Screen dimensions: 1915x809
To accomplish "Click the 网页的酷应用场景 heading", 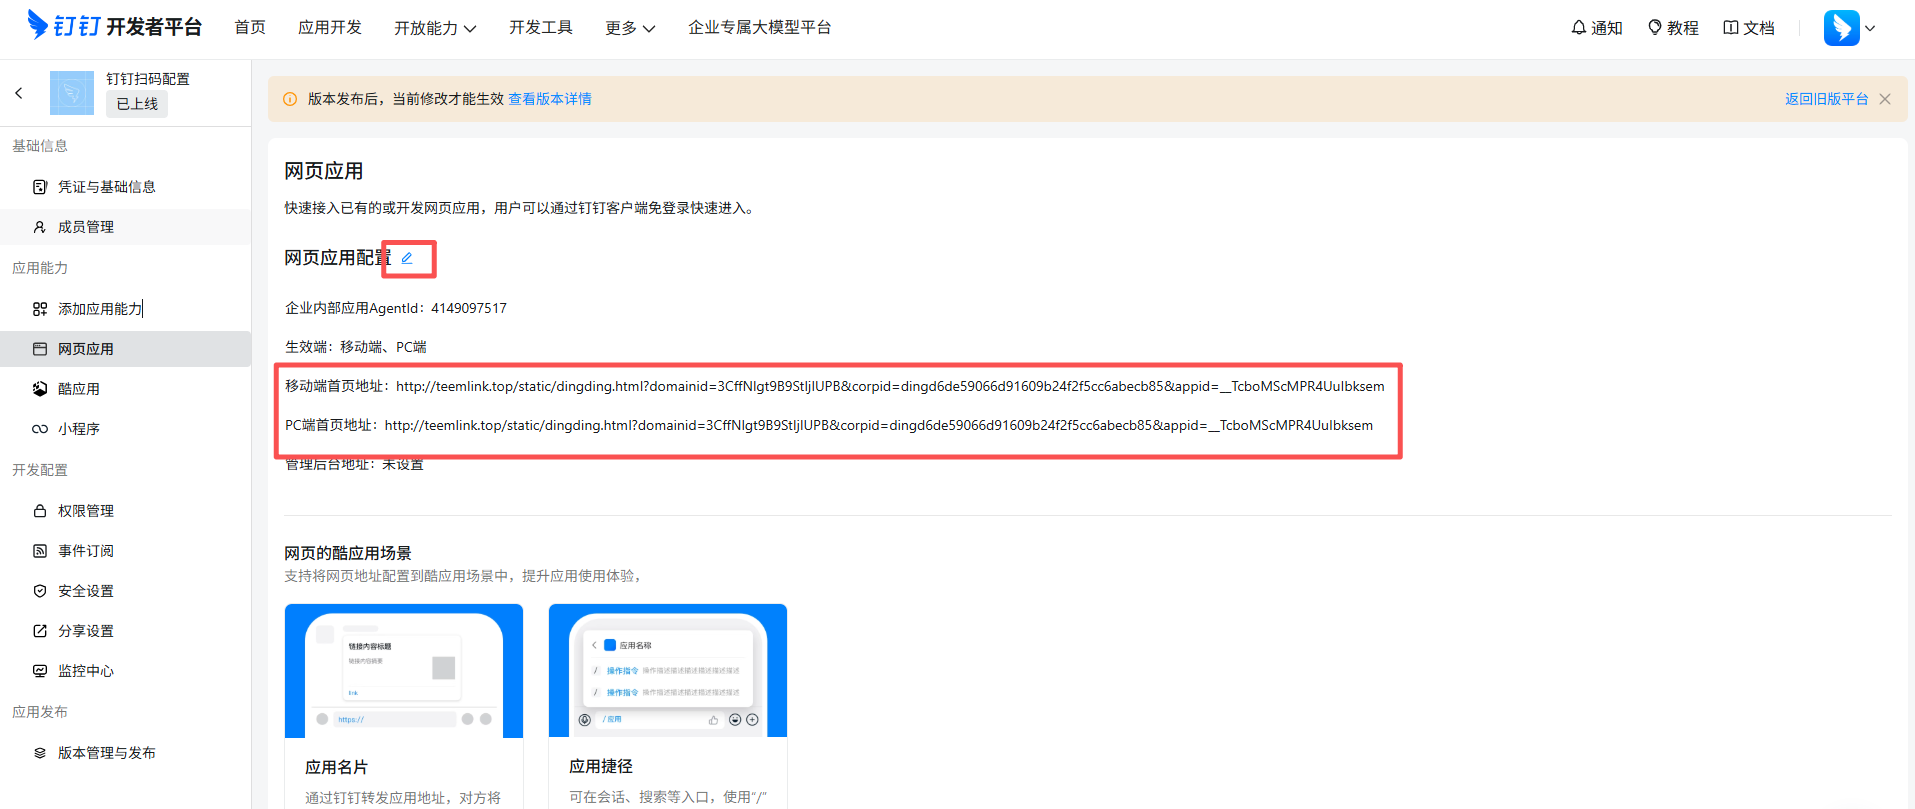I will click(x=348, y=553).
